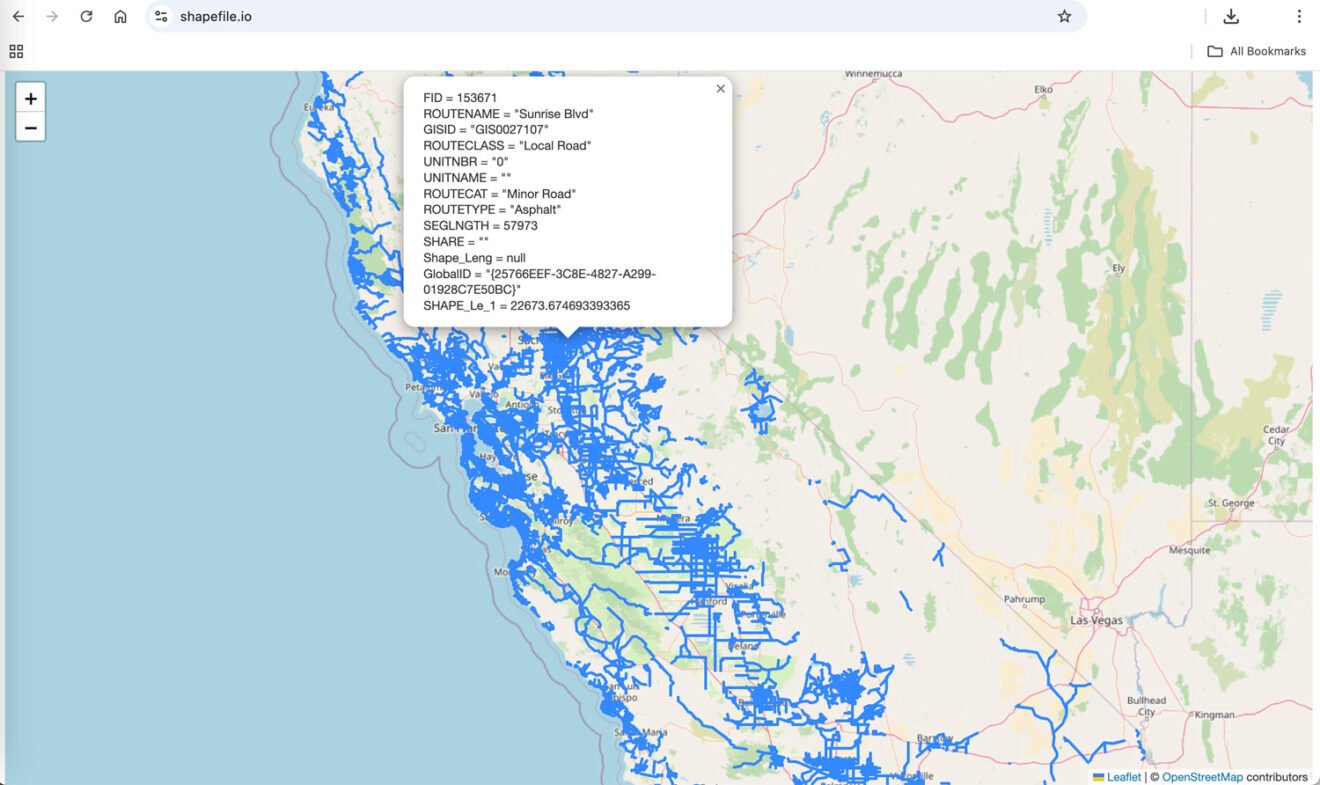Toggle the bookmark star for this page

1066,16
